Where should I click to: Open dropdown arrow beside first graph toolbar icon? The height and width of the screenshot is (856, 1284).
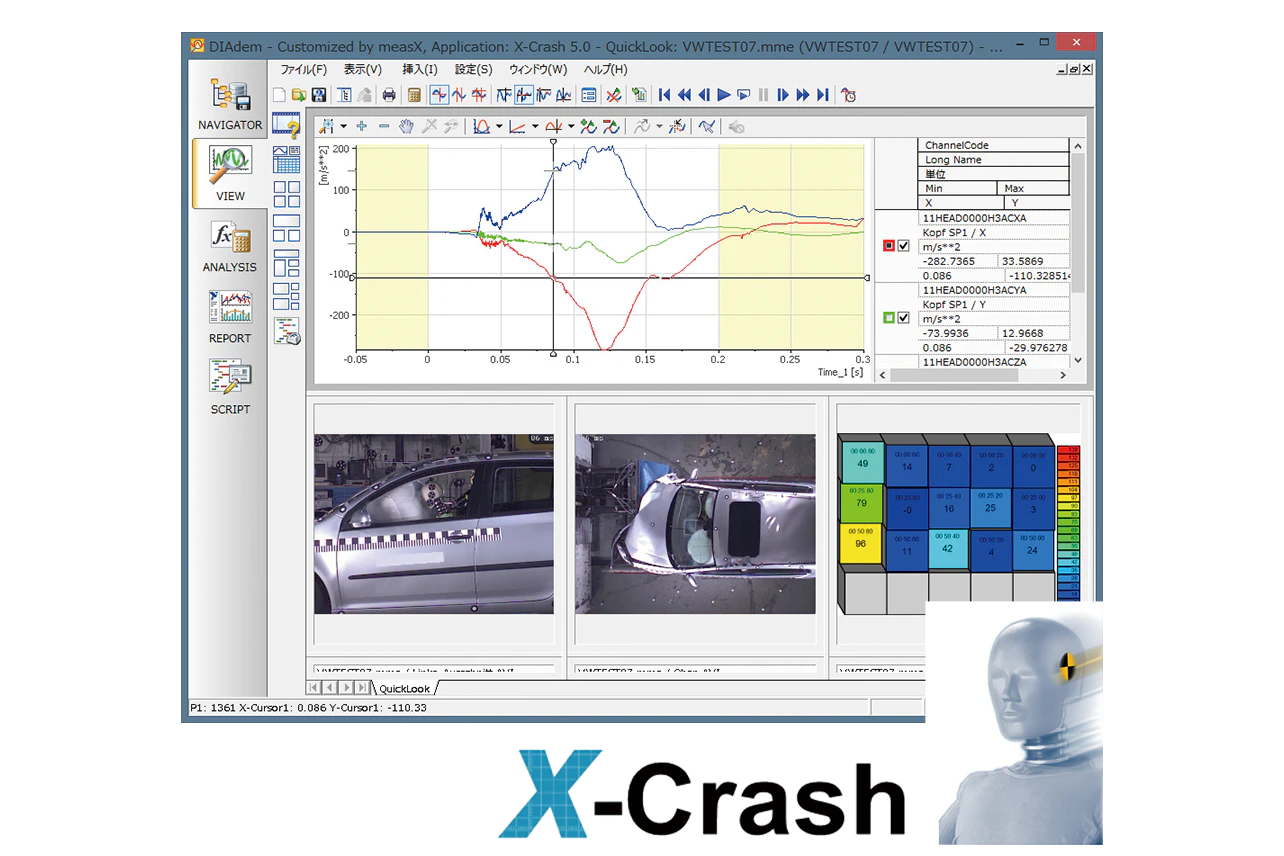coord(343,127)
